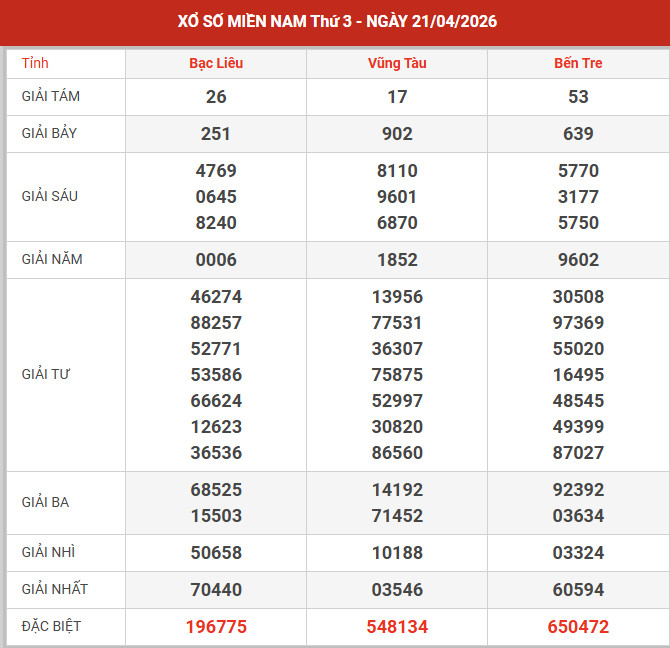Viewport: 670px width, 648px height.
Task: Open the Vũng Tàu province link
Action: (x=397, y=63)
